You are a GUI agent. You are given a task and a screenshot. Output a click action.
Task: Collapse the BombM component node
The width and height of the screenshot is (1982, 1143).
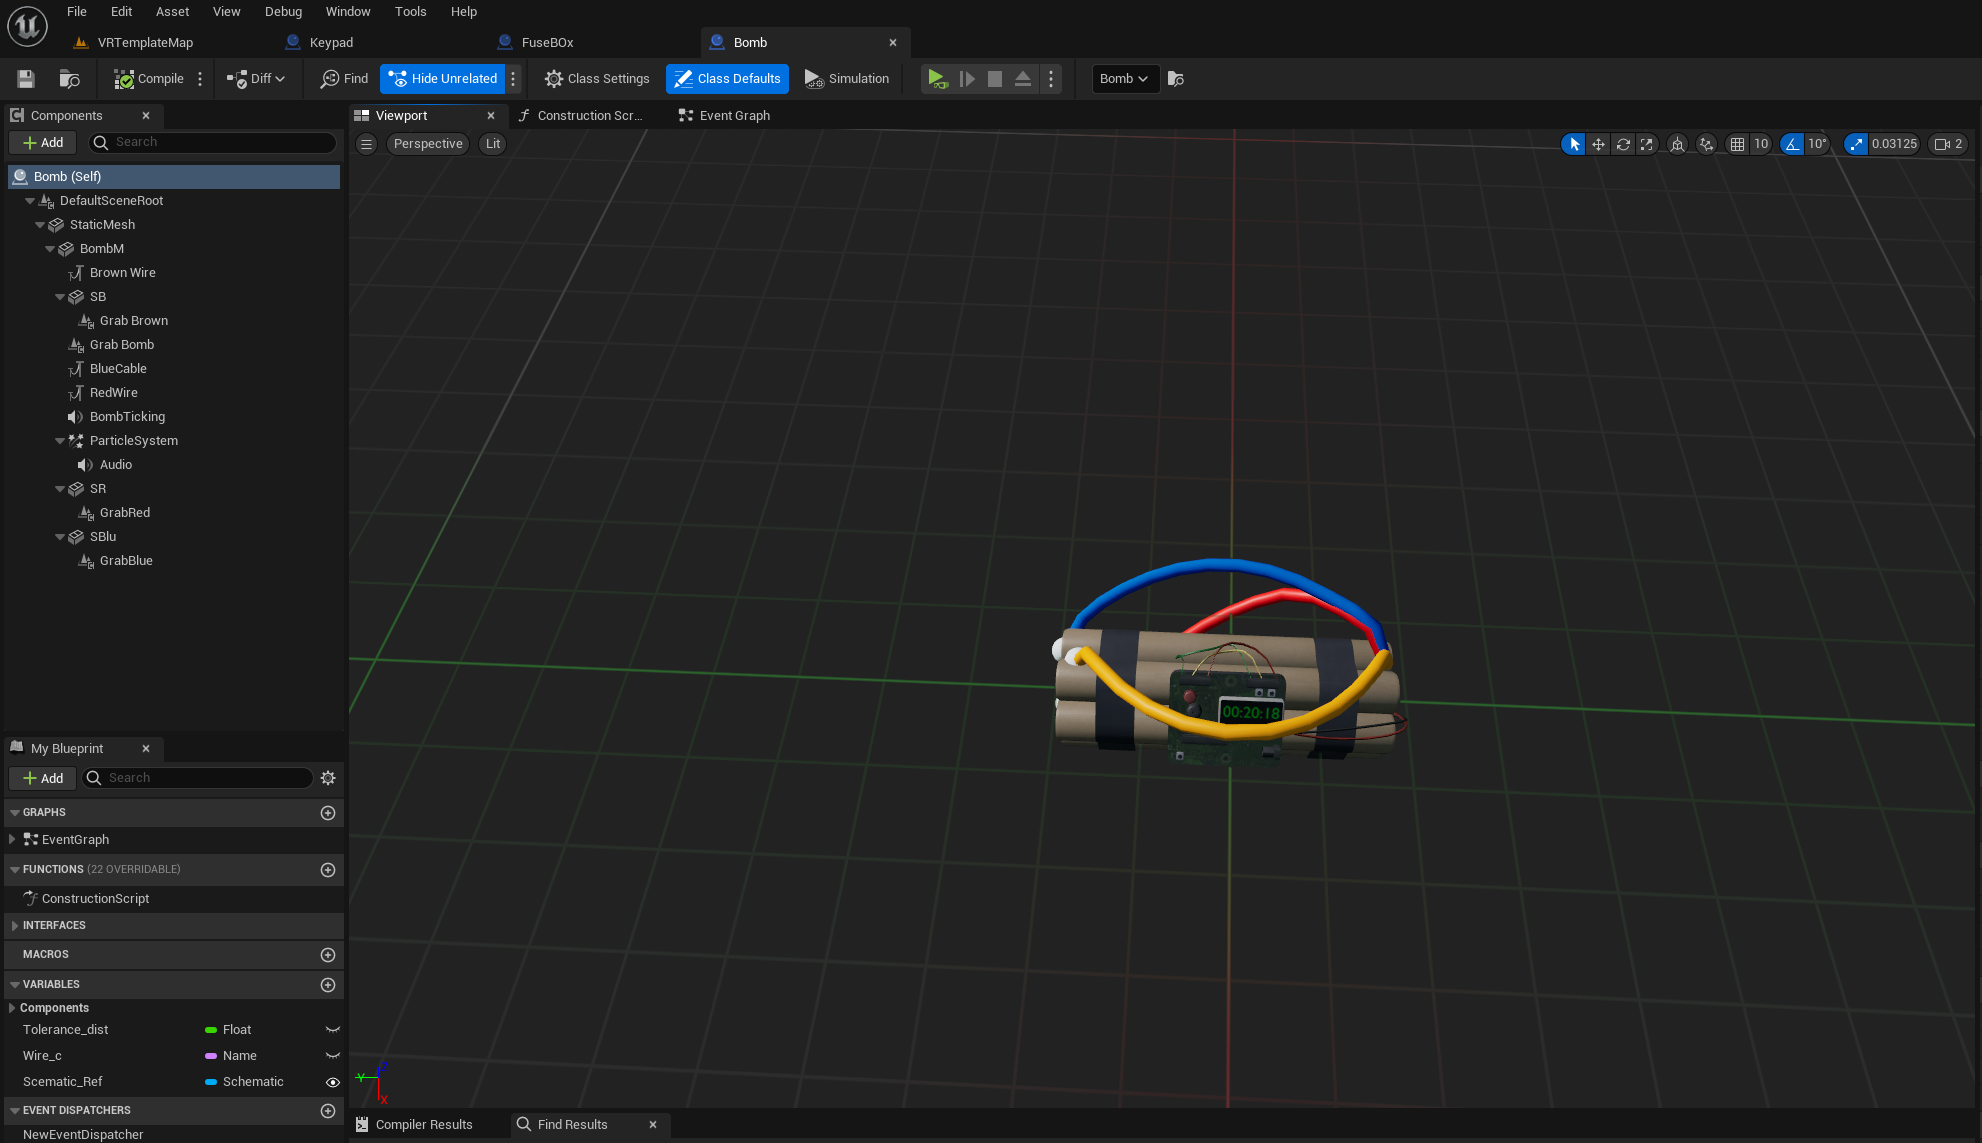pyautogui.click(x=50, y=249)
